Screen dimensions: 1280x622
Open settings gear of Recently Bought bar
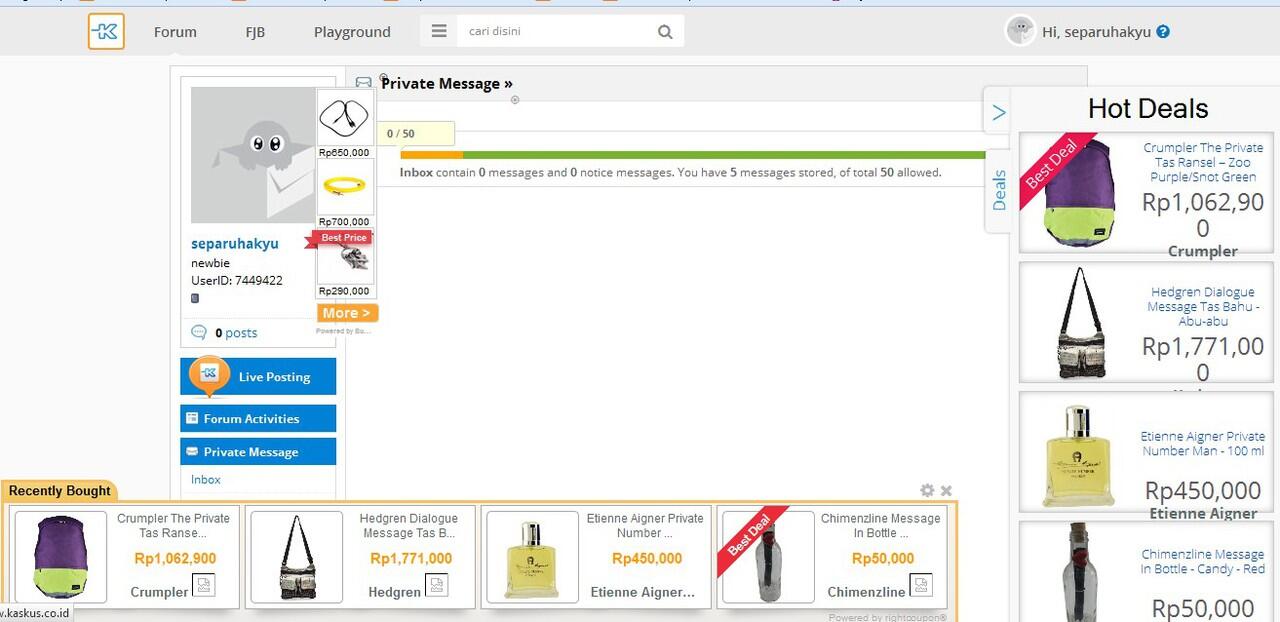pyautogui.click(x=927, y=490)
